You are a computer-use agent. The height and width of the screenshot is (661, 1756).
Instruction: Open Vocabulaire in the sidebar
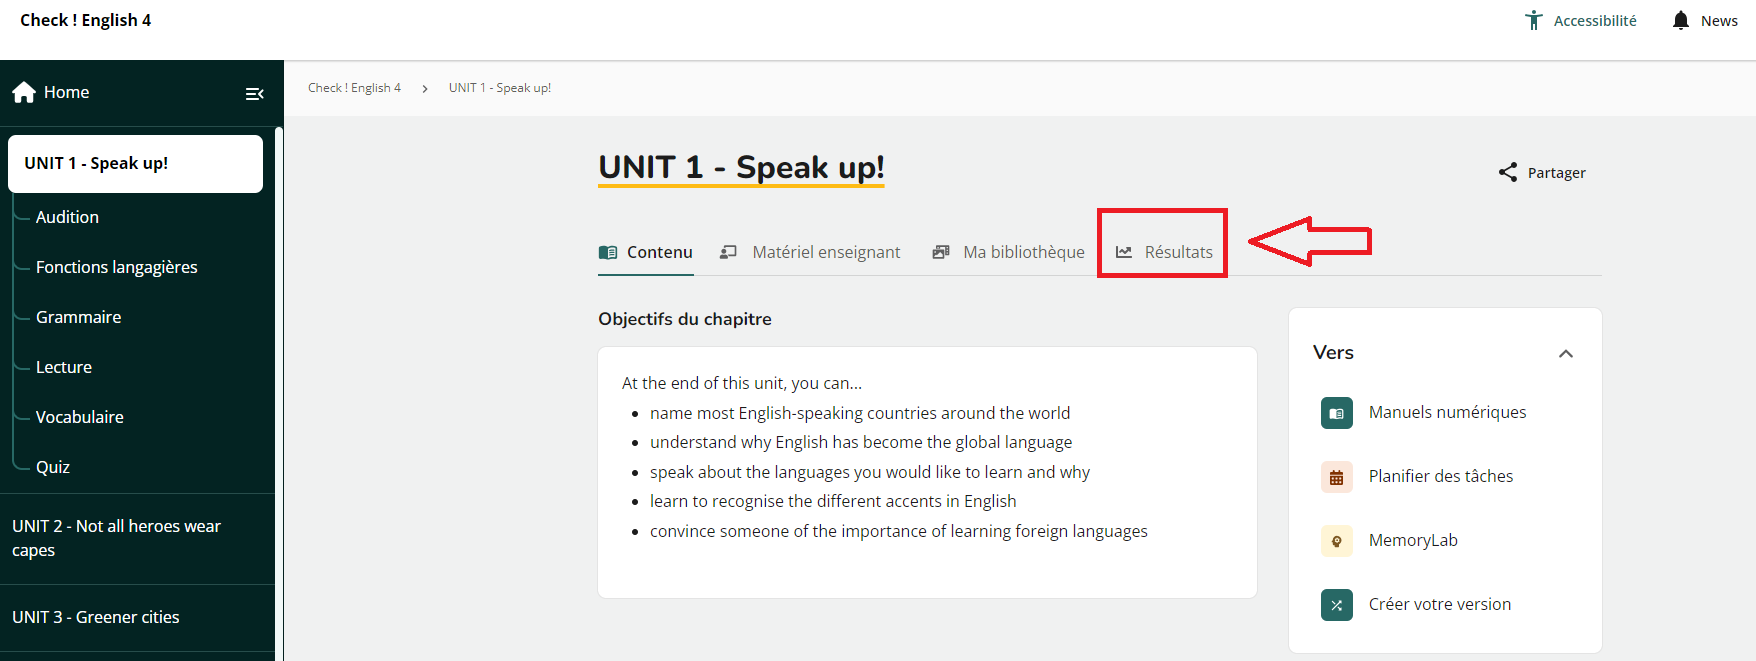coord(80,417)
